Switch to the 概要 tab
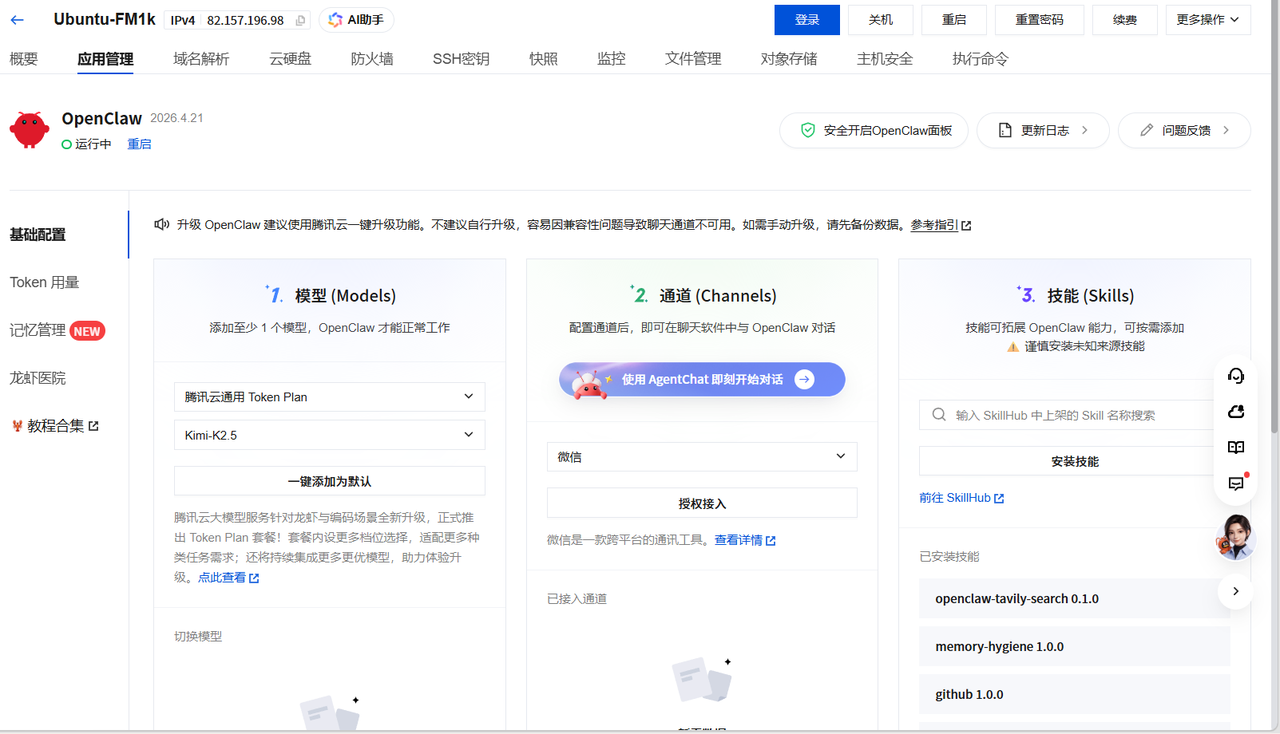The width and height of the screenshot is (1280, 734). [24, 59]
